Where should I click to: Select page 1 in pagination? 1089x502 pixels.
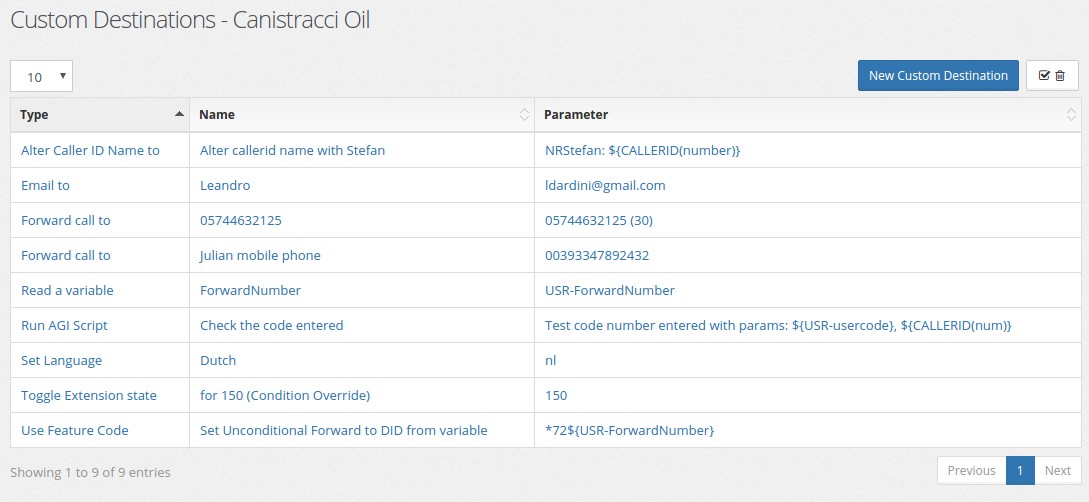(x=1020, y=470)
